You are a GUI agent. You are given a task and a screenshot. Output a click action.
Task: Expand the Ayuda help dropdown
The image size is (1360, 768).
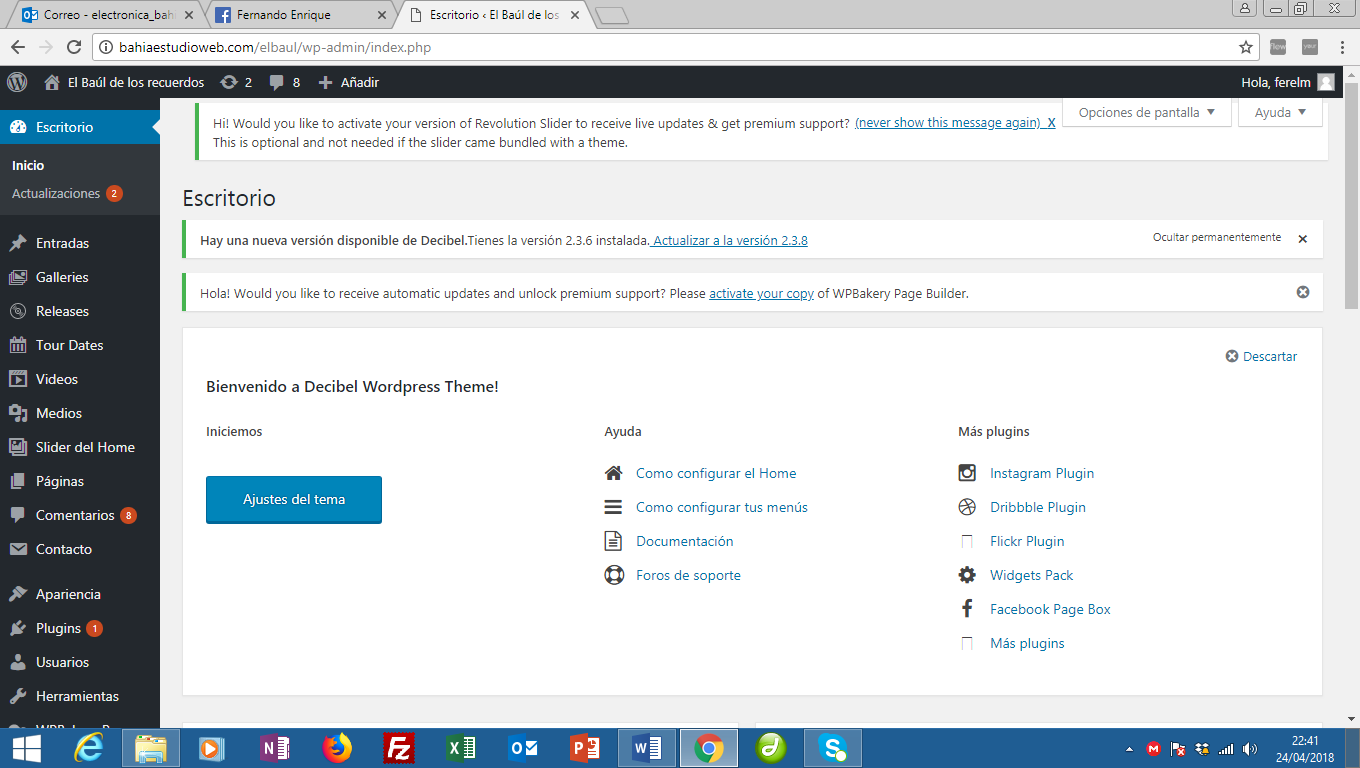(x=1281, y=113)
